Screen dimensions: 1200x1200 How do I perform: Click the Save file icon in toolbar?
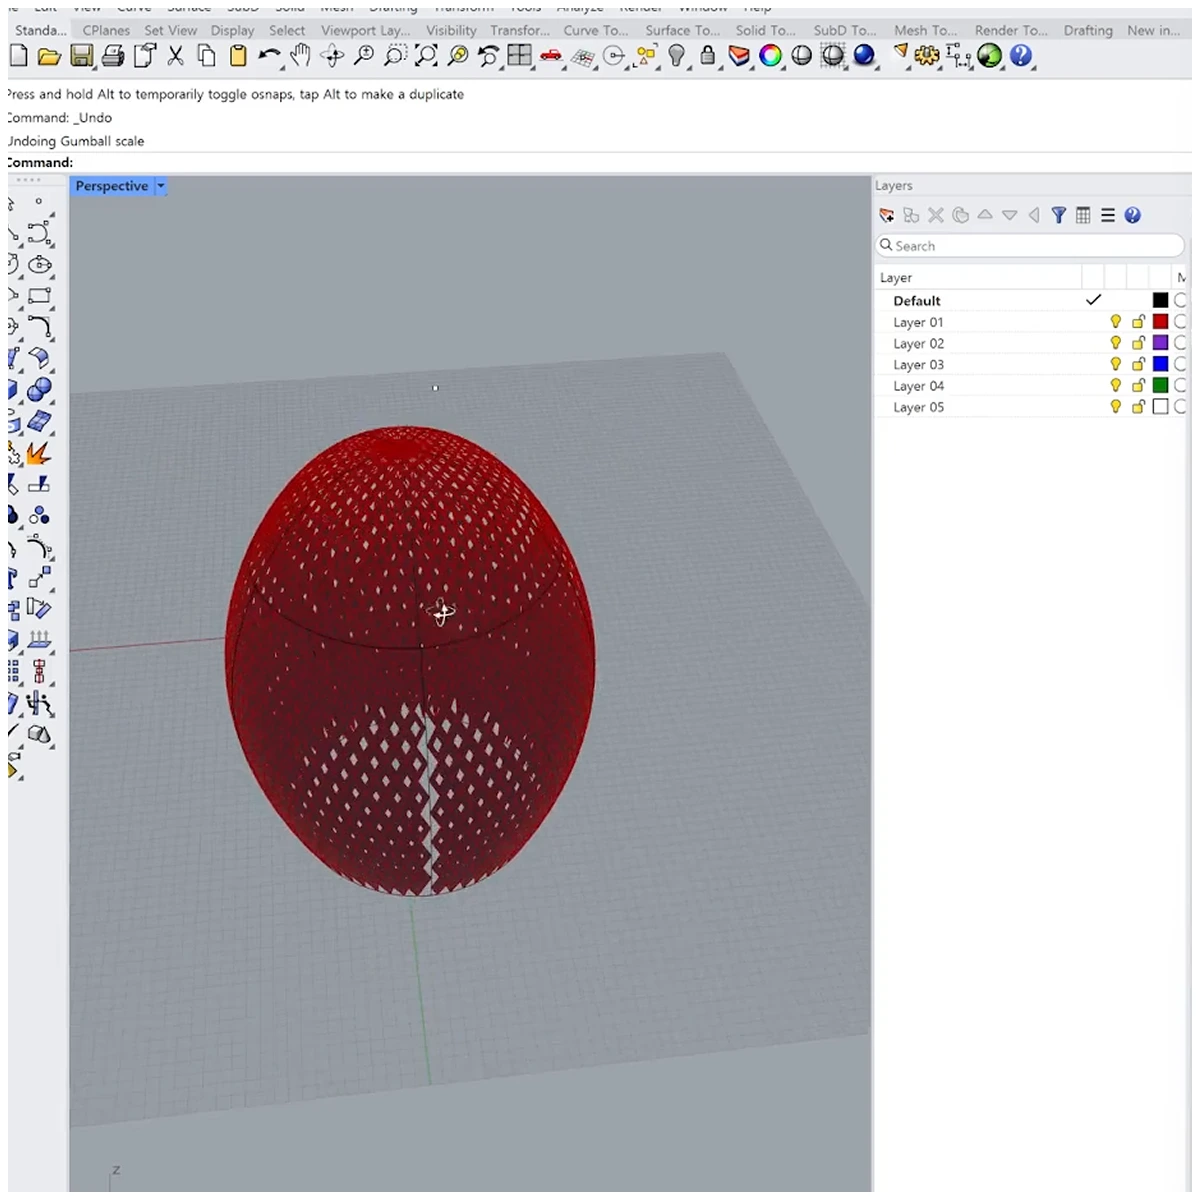tap(82, 57)
